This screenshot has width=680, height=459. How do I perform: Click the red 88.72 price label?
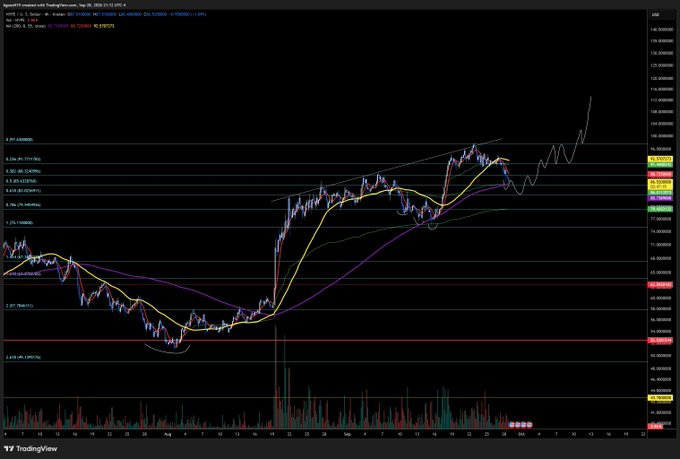[x=660, y=174]
